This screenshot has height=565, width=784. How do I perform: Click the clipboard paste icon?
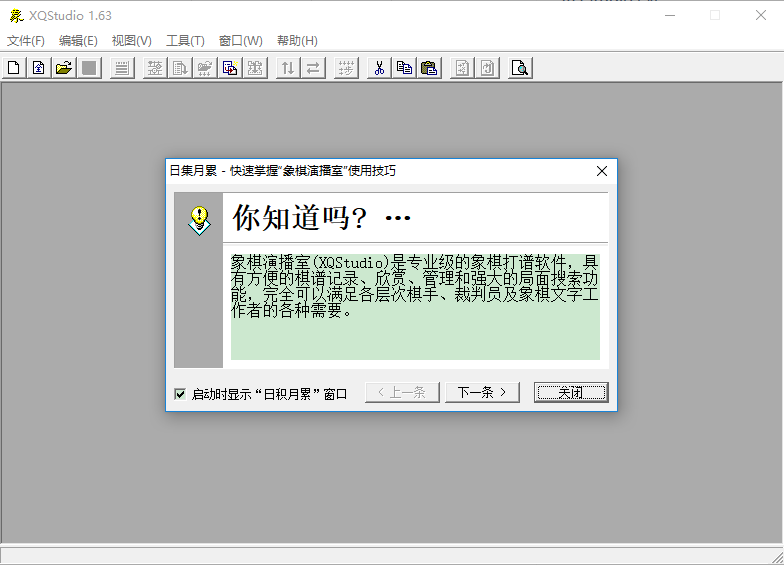429,68
